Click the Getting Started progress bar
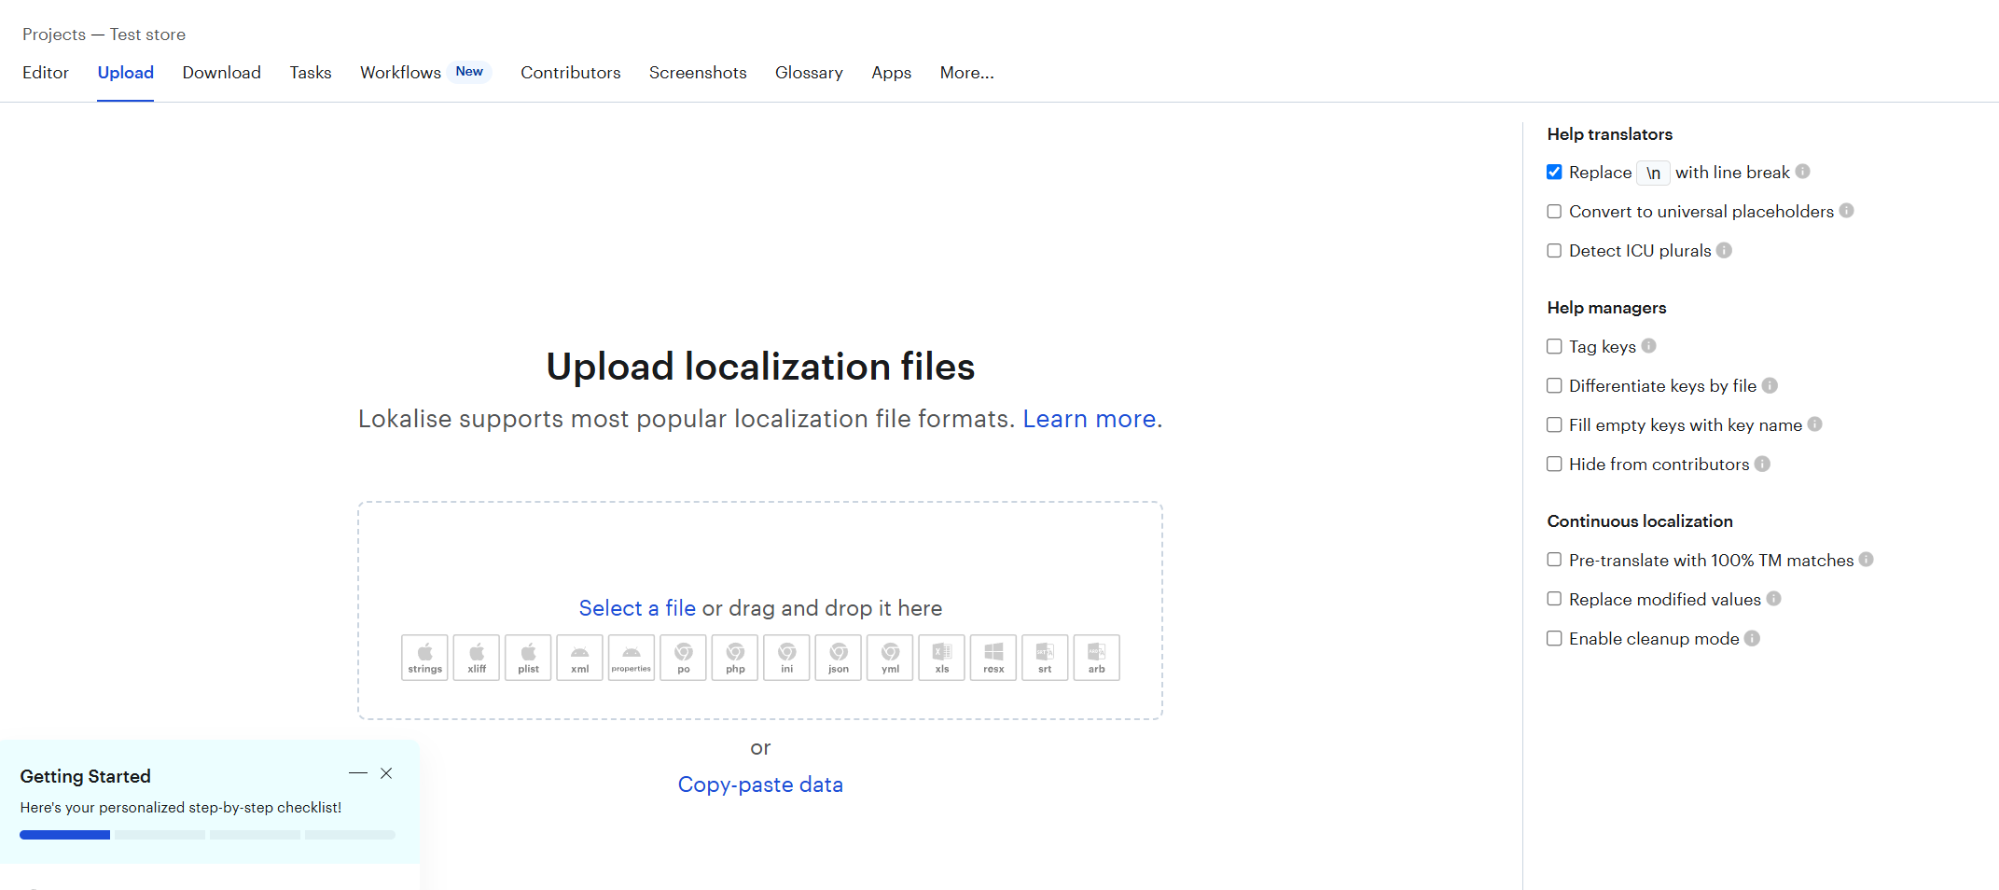This screenshot has height=890, width=1999. point(207,834)
